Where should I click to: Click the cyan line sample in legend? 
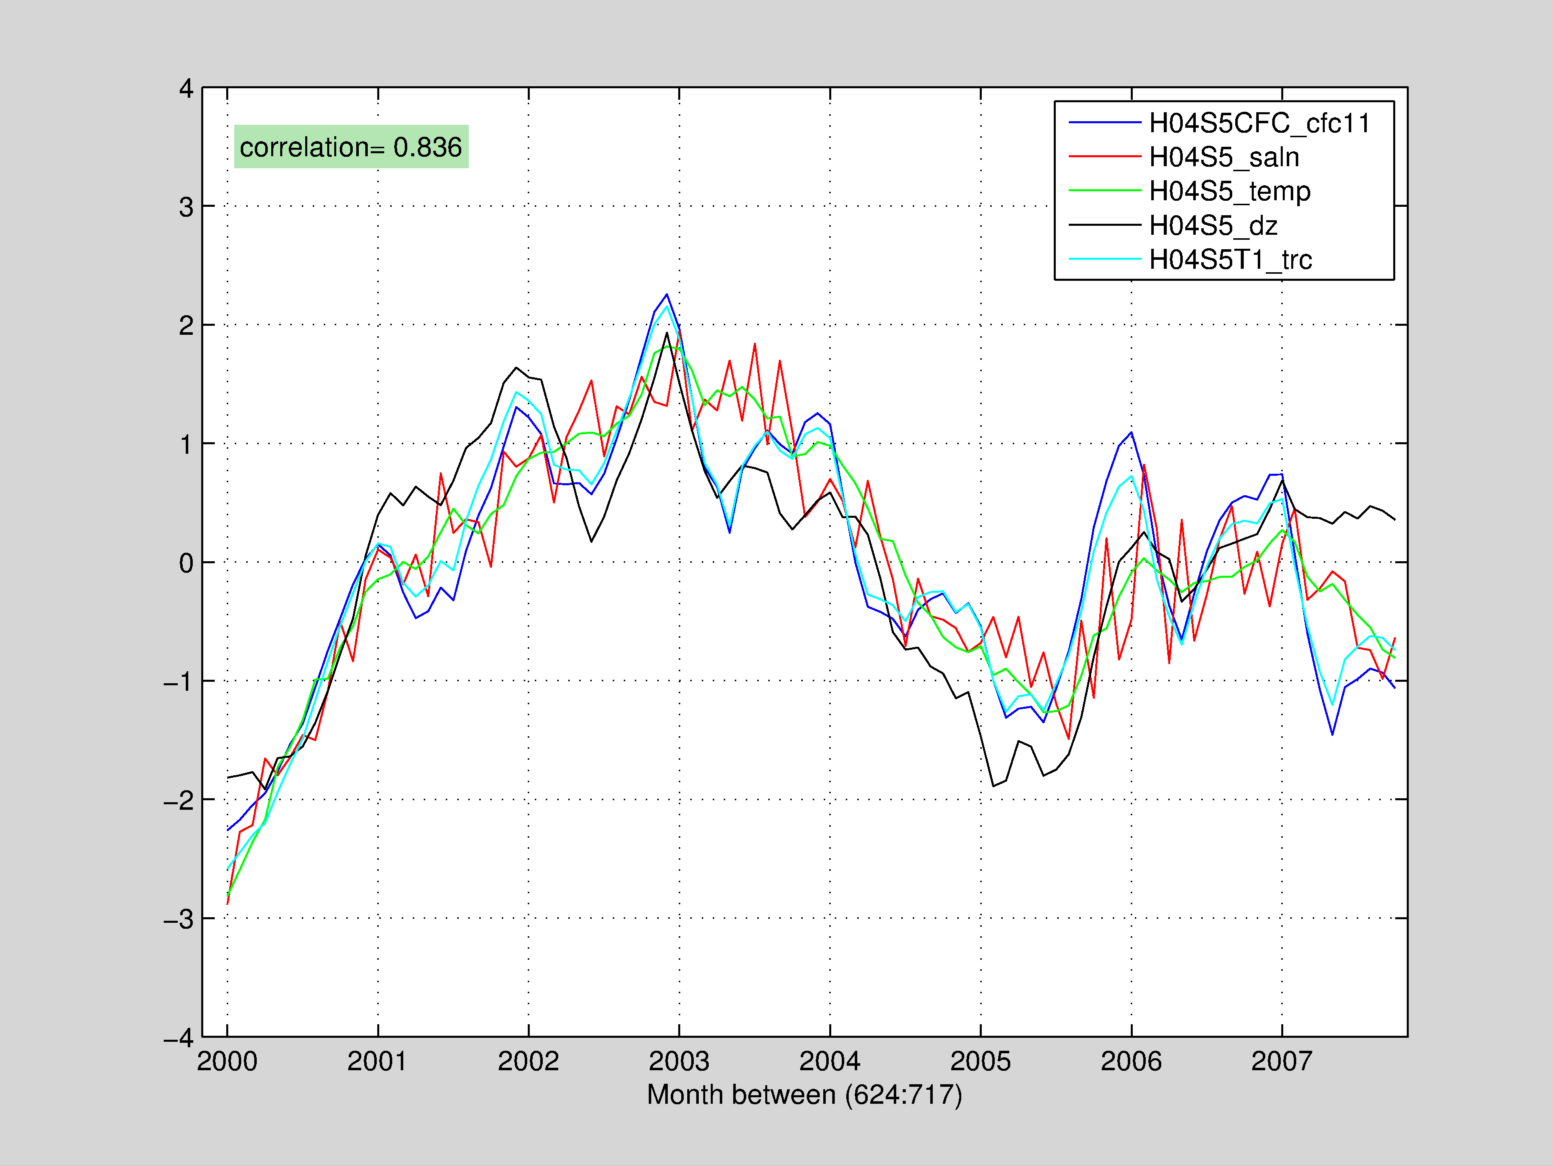tap(1104, 259)
